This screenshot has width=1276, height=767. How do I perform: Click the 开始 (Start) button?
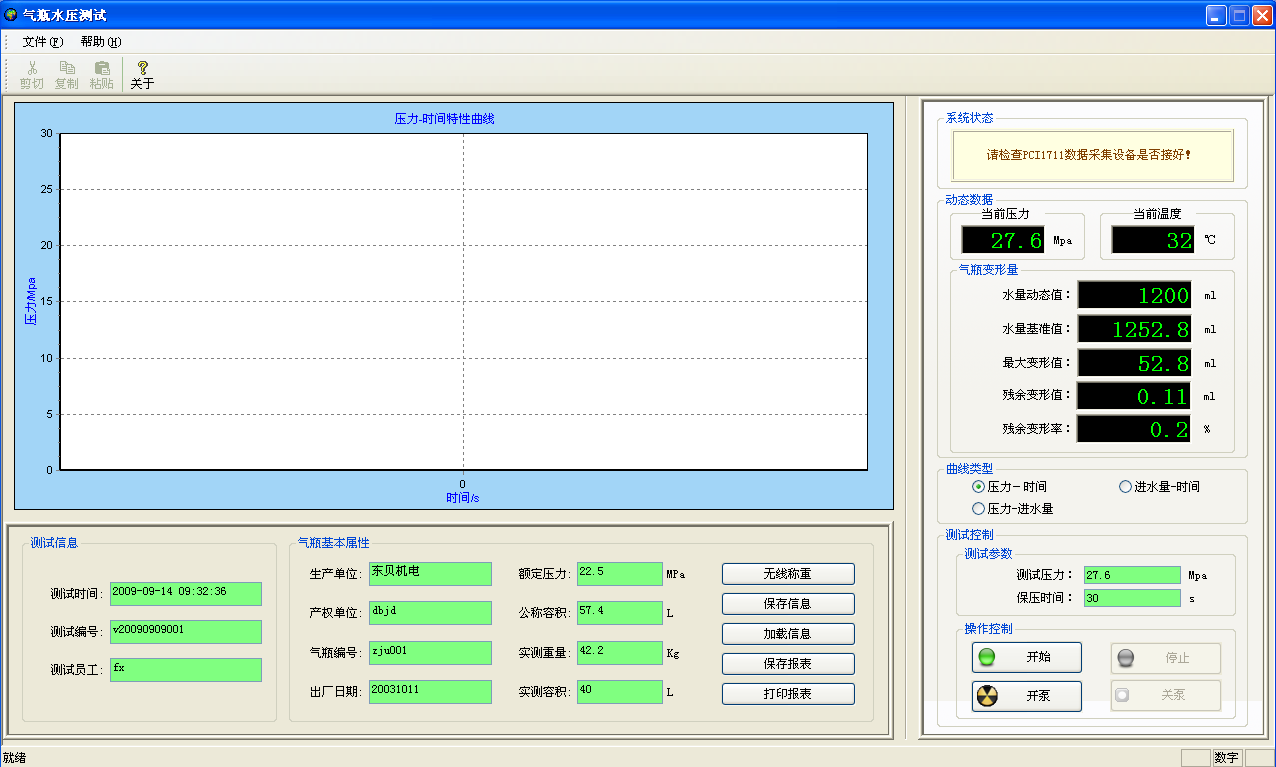(1026, 658)
